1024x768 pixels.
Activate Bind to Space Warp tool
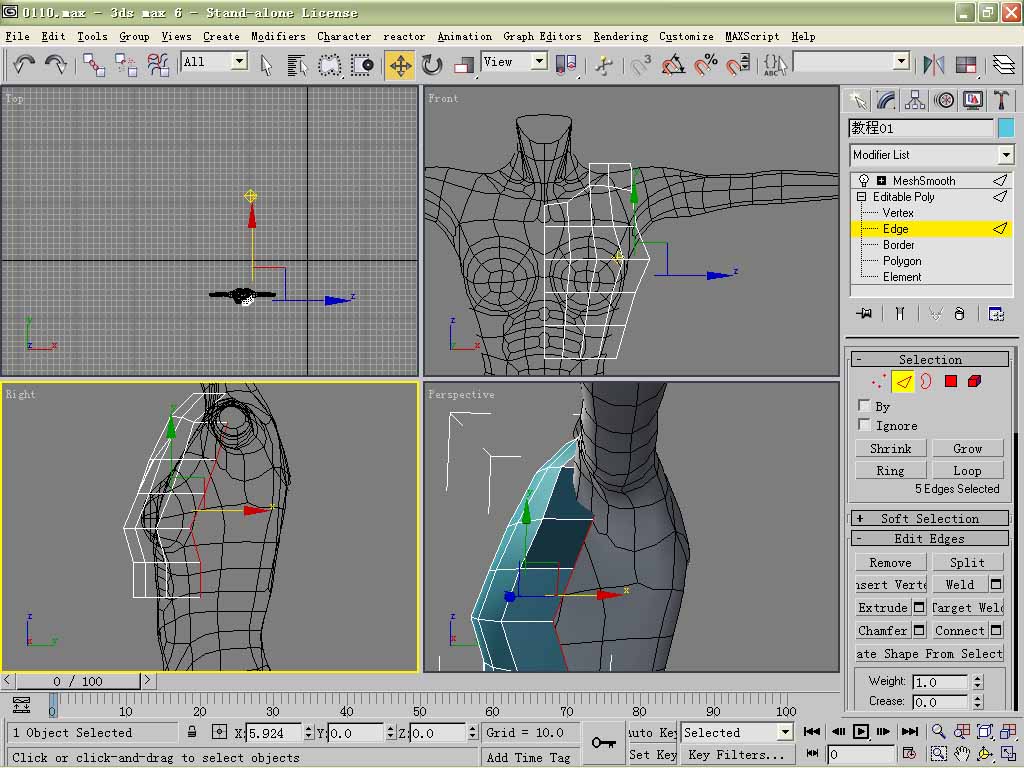pos(158,64)
